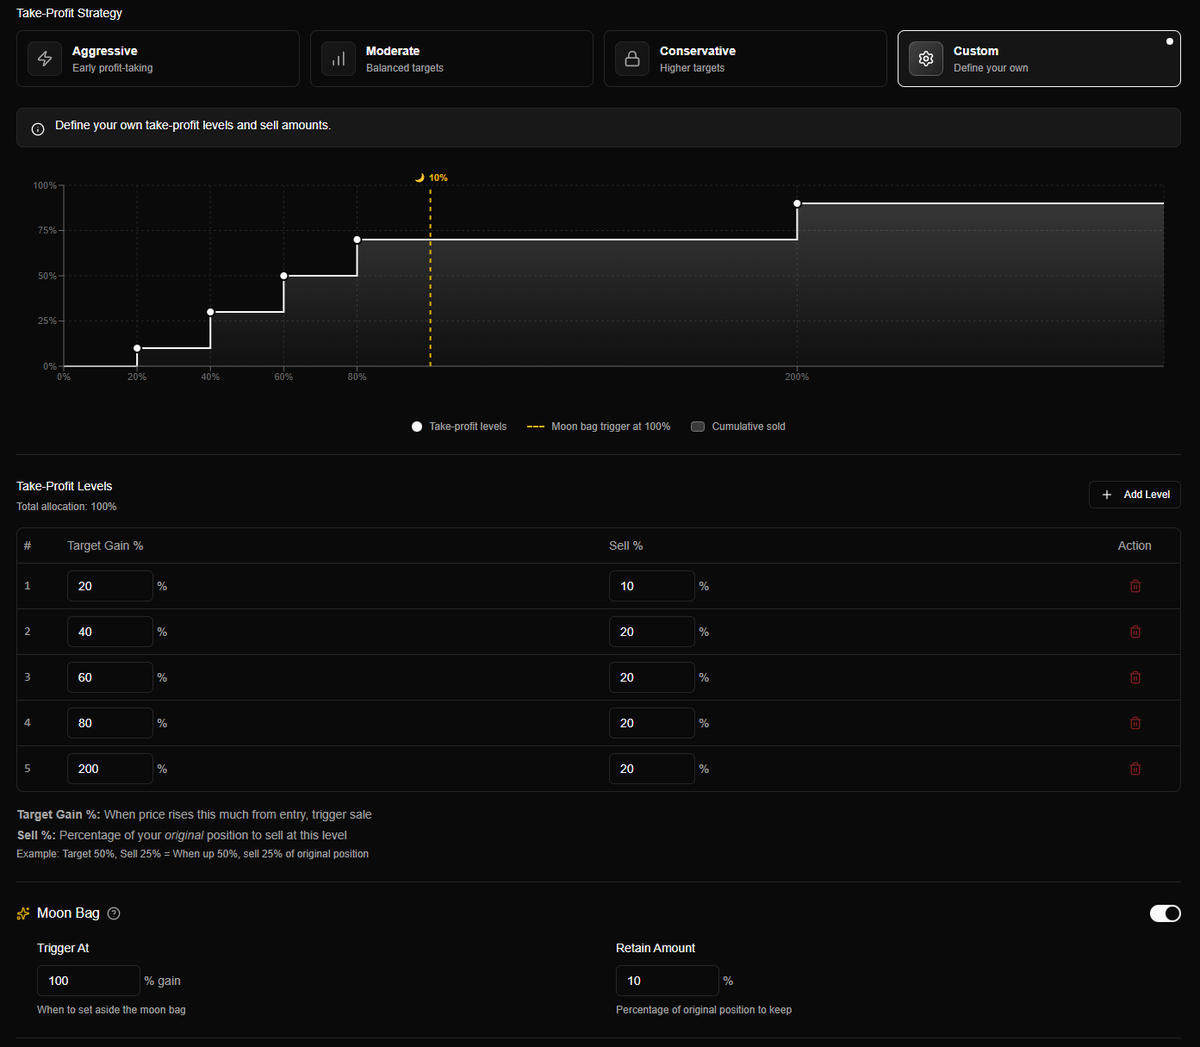The width and height of the screenshot is (1200, 1047).
Task: Edit level 5 sell percent field
Action: (x=652, y=769)
